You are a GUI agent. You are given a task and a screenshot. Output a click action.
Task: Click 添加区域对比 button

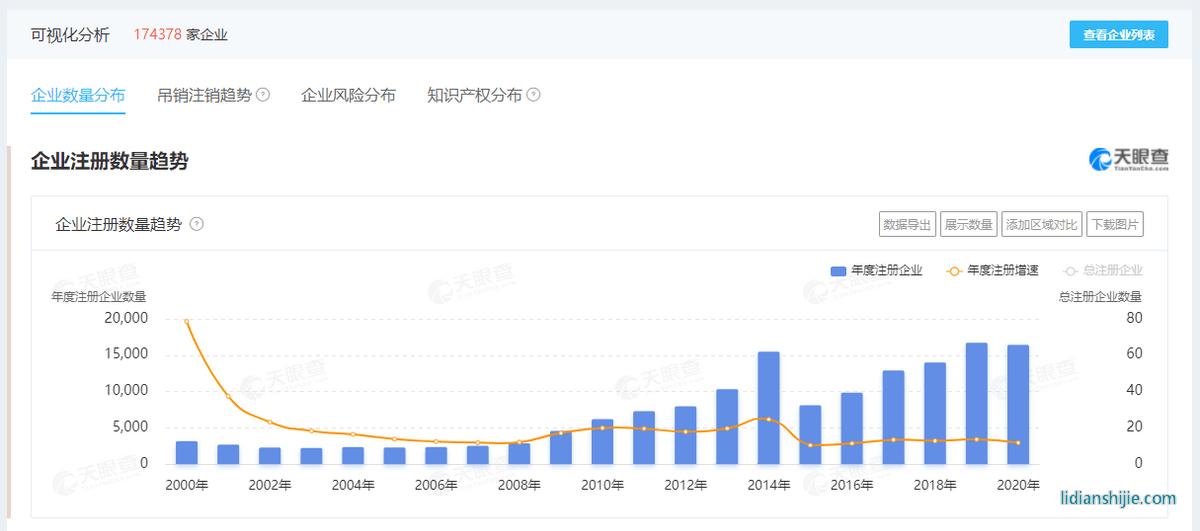[1041, 225]
